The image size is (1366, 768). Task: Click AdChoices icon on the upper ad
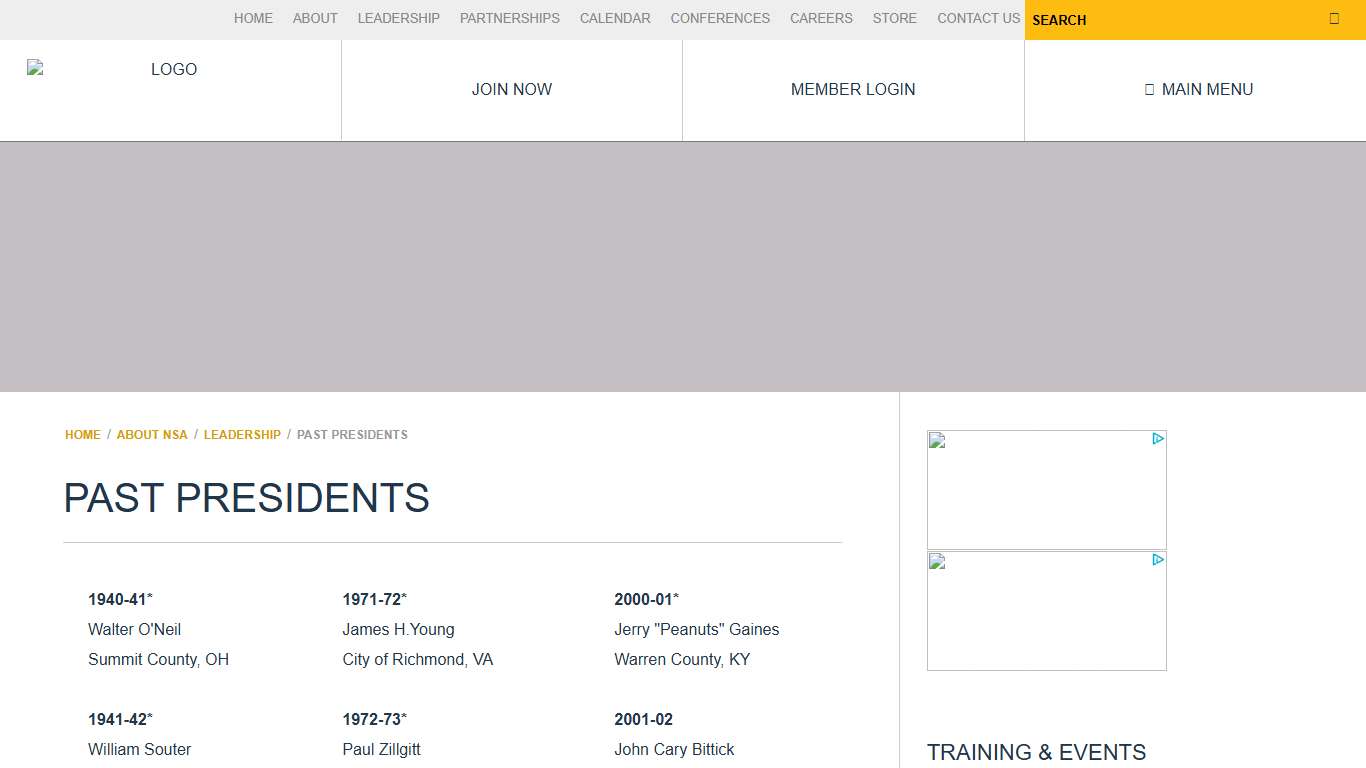click(x=1157, y=439)
